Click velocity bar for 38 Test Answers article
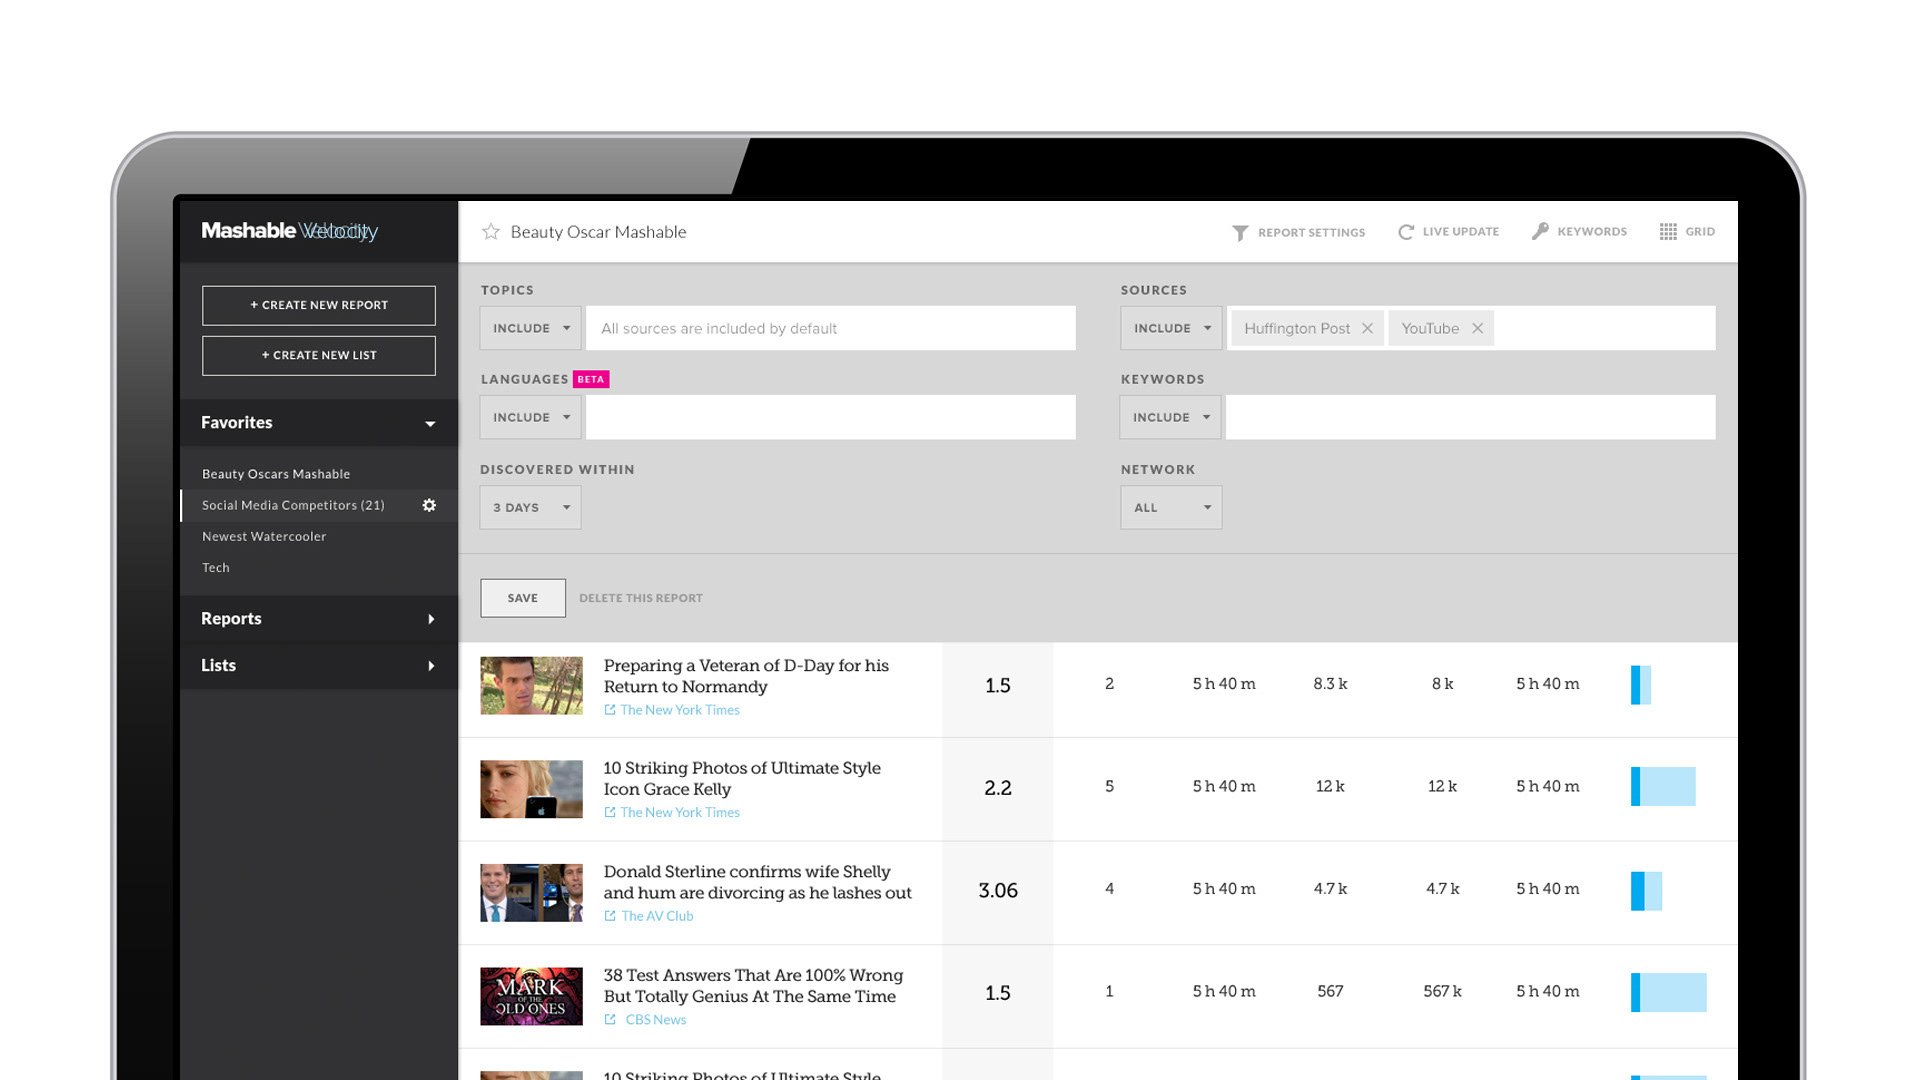The image size is (1920, 1080). pyautogui.click(x=1669, y=993)
